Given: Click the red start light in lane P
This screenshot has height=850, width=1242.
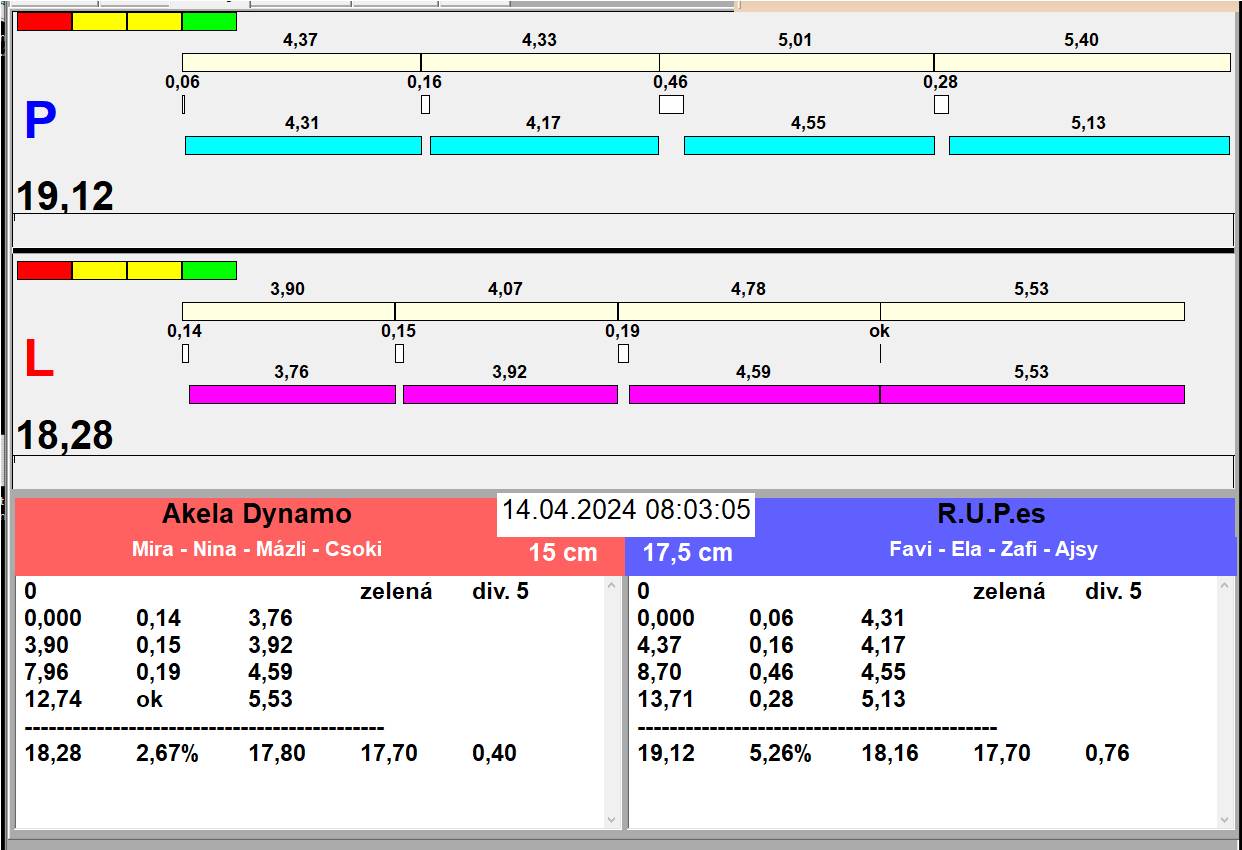Looking at the screenshot, I should 45,21.
